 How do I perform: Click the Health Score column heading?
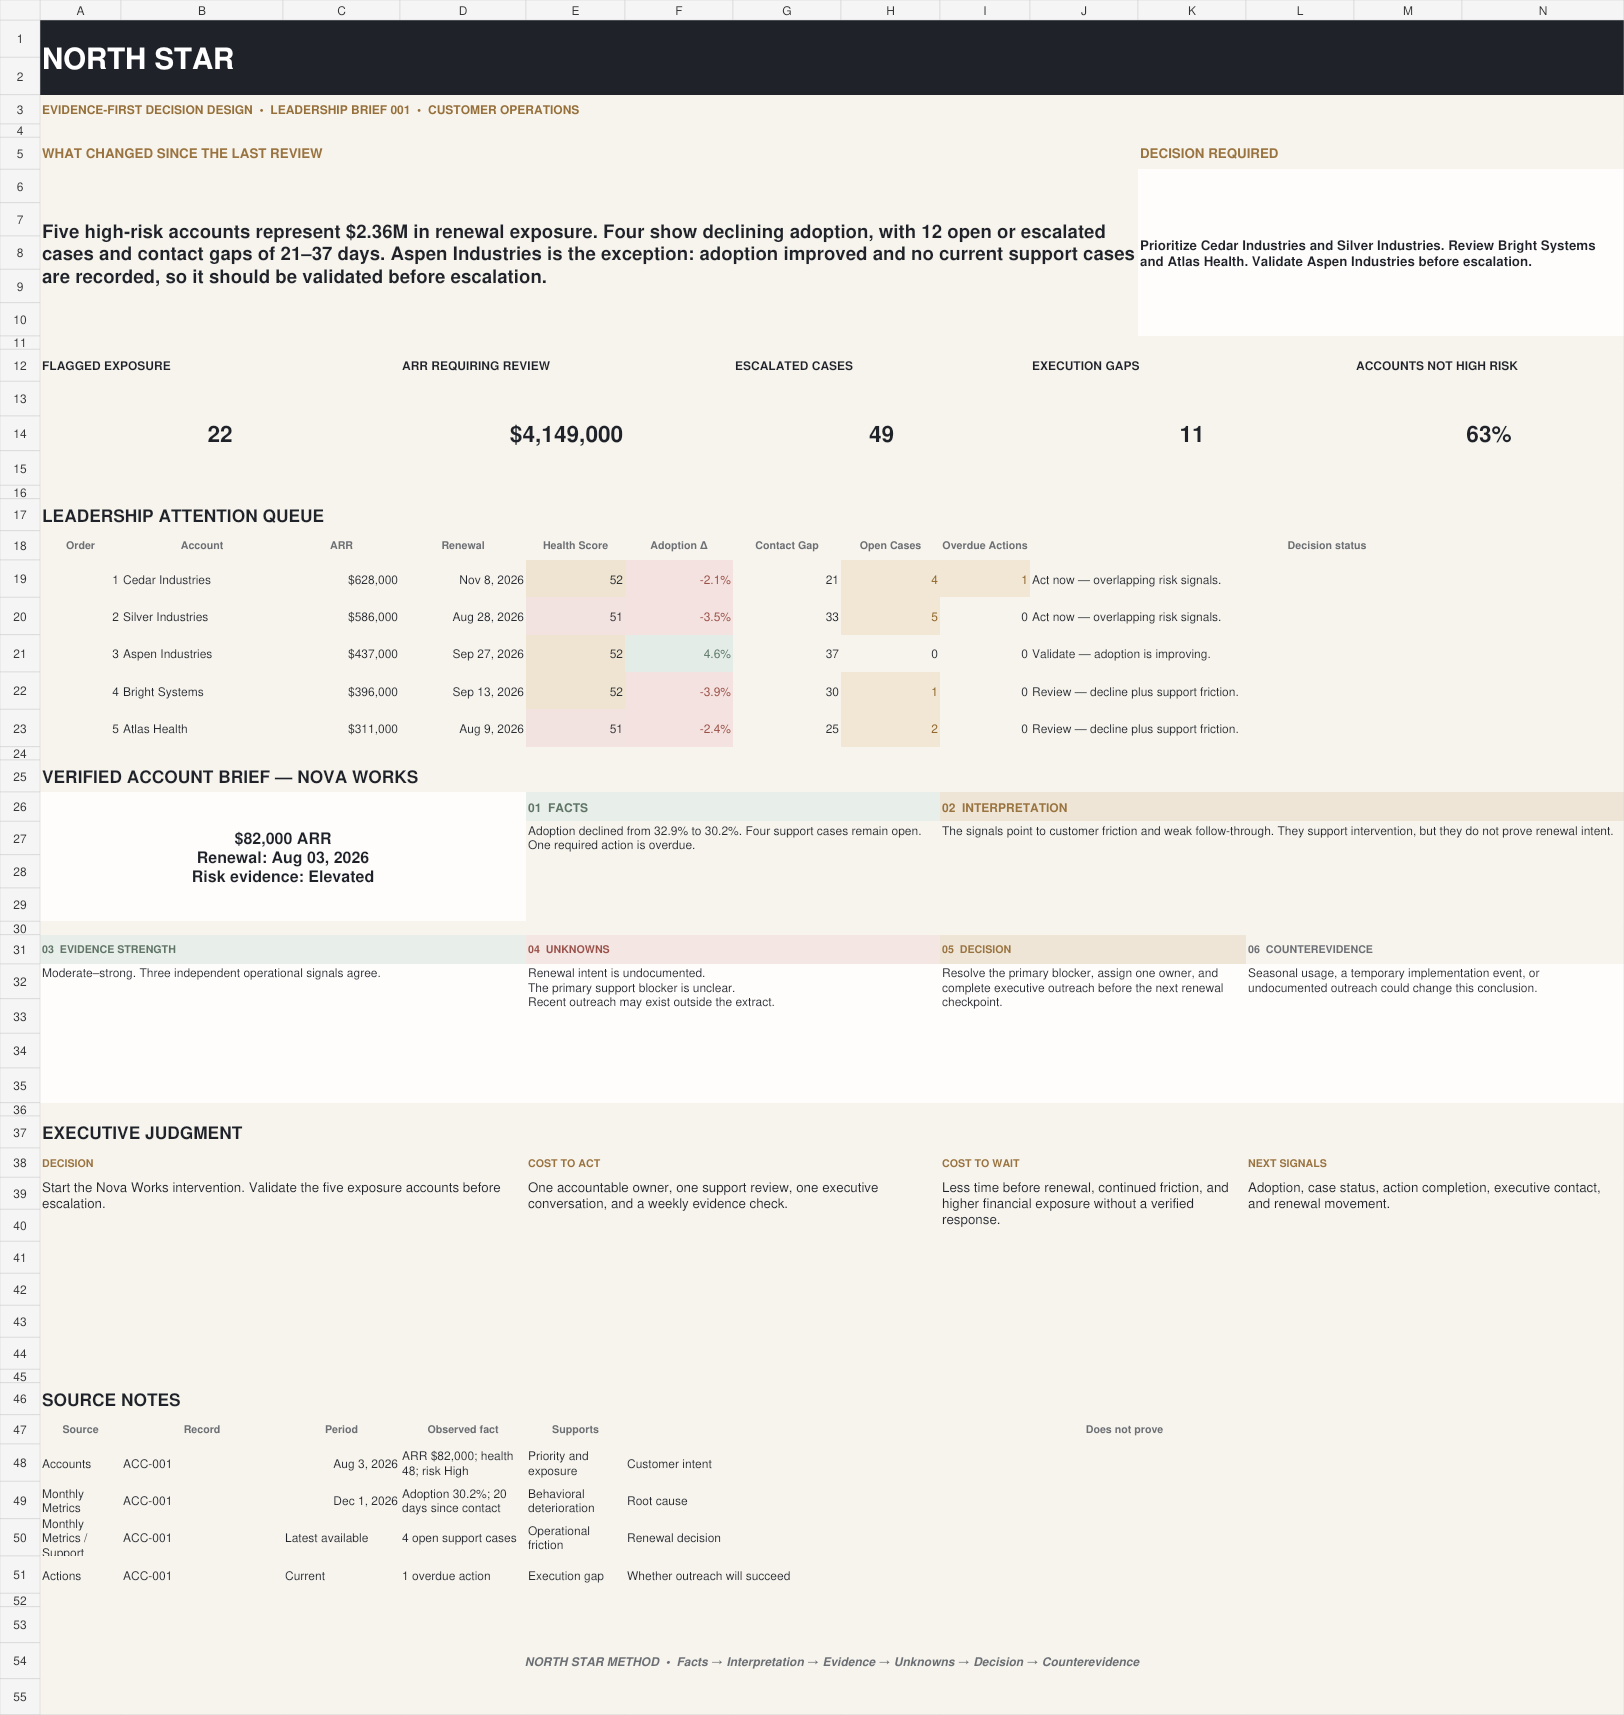coord(575,545)
